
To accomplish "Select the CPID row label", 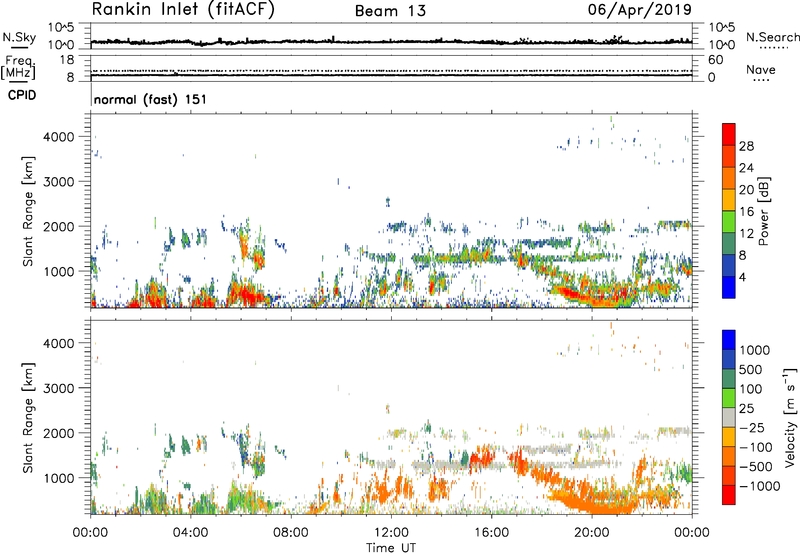I will click(x=22, y=95).
